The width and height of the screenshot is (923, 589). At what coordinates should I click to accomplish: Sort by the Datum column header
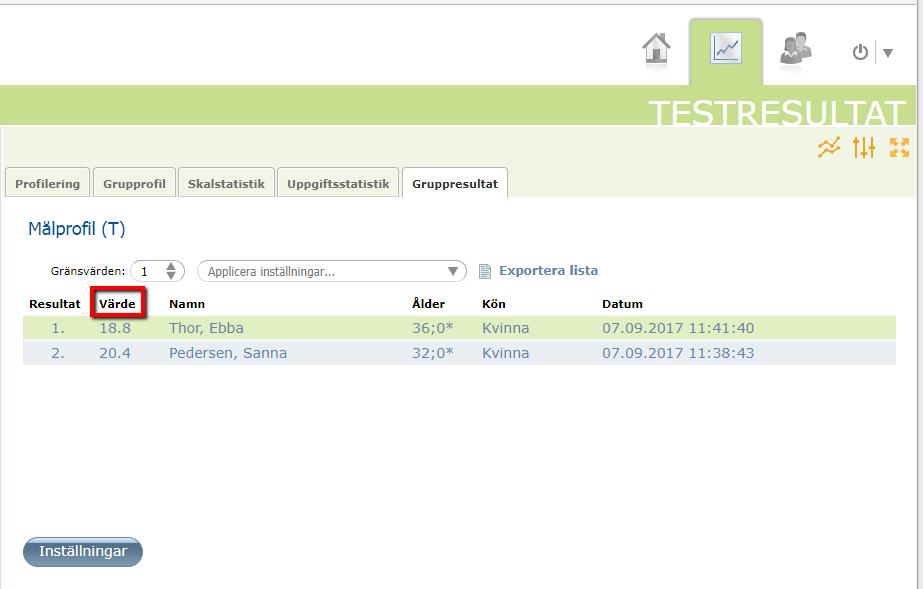coord(622,304)
